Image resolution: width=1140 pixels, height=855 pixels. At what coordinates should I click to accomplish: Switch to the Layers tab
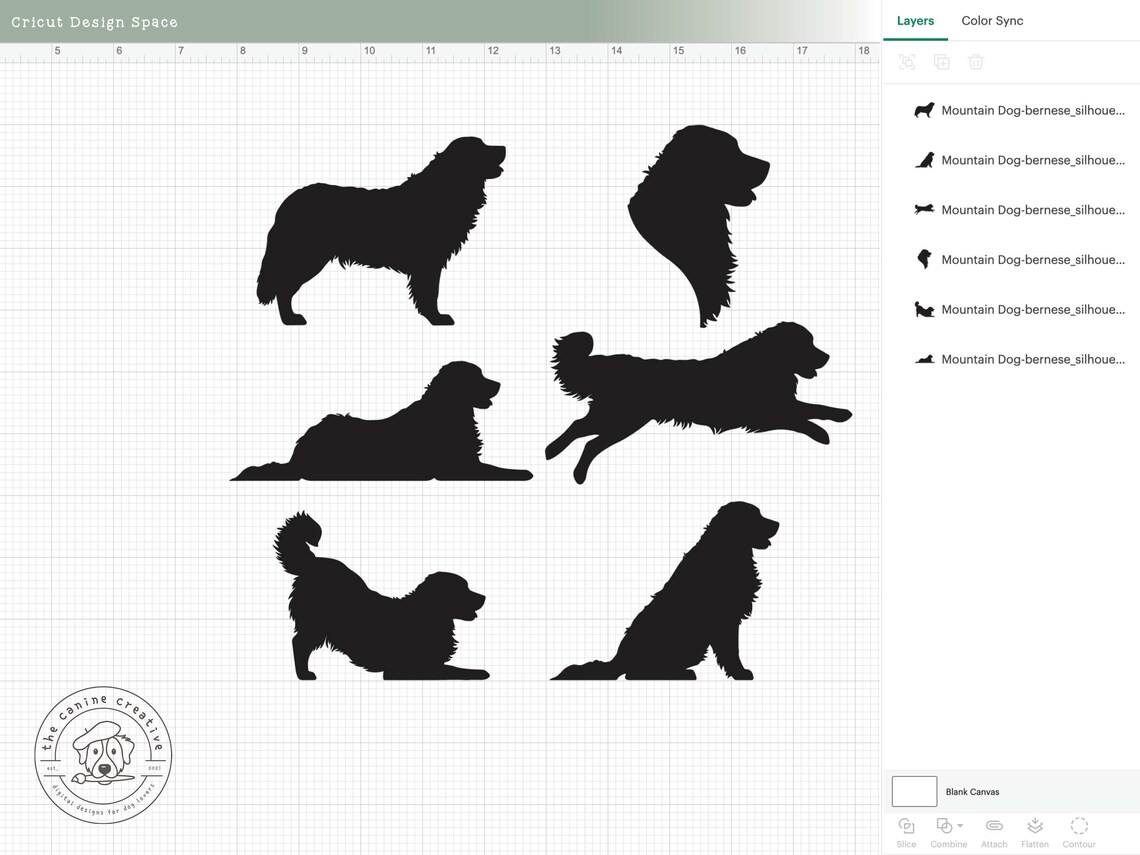[x=915, y=21]
